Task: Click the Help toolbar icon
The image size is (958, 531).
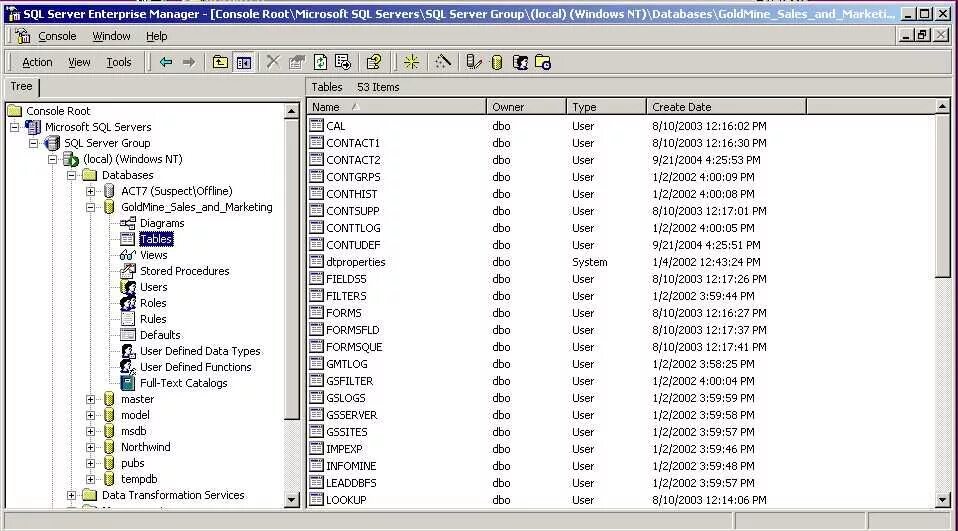Action: (x=374, y=62)
